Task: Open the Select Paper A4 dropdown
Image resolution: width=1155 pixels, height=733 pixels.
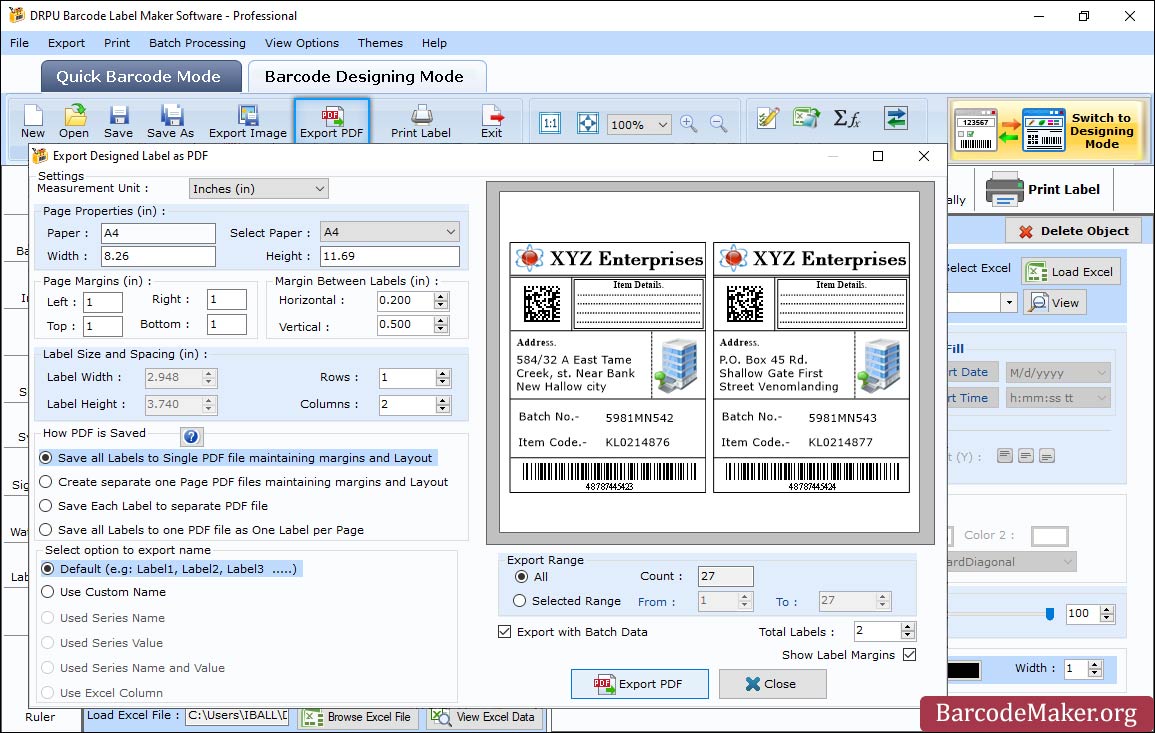Action: (x=390, y=232)
